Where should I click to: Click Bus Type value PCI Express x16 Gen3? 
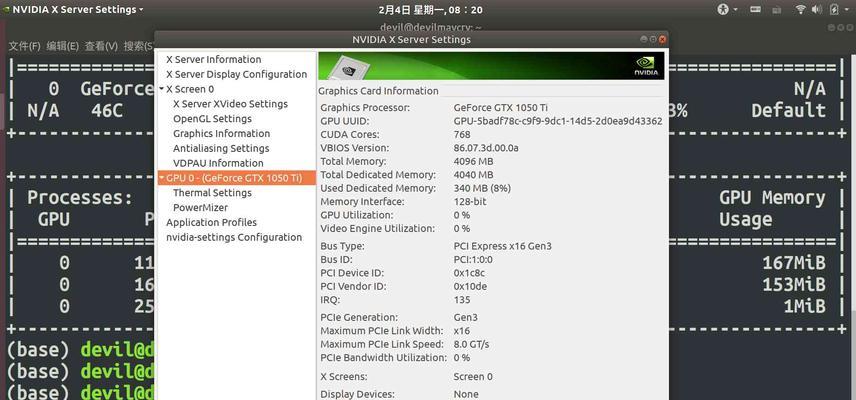click(x=502, y=246)
